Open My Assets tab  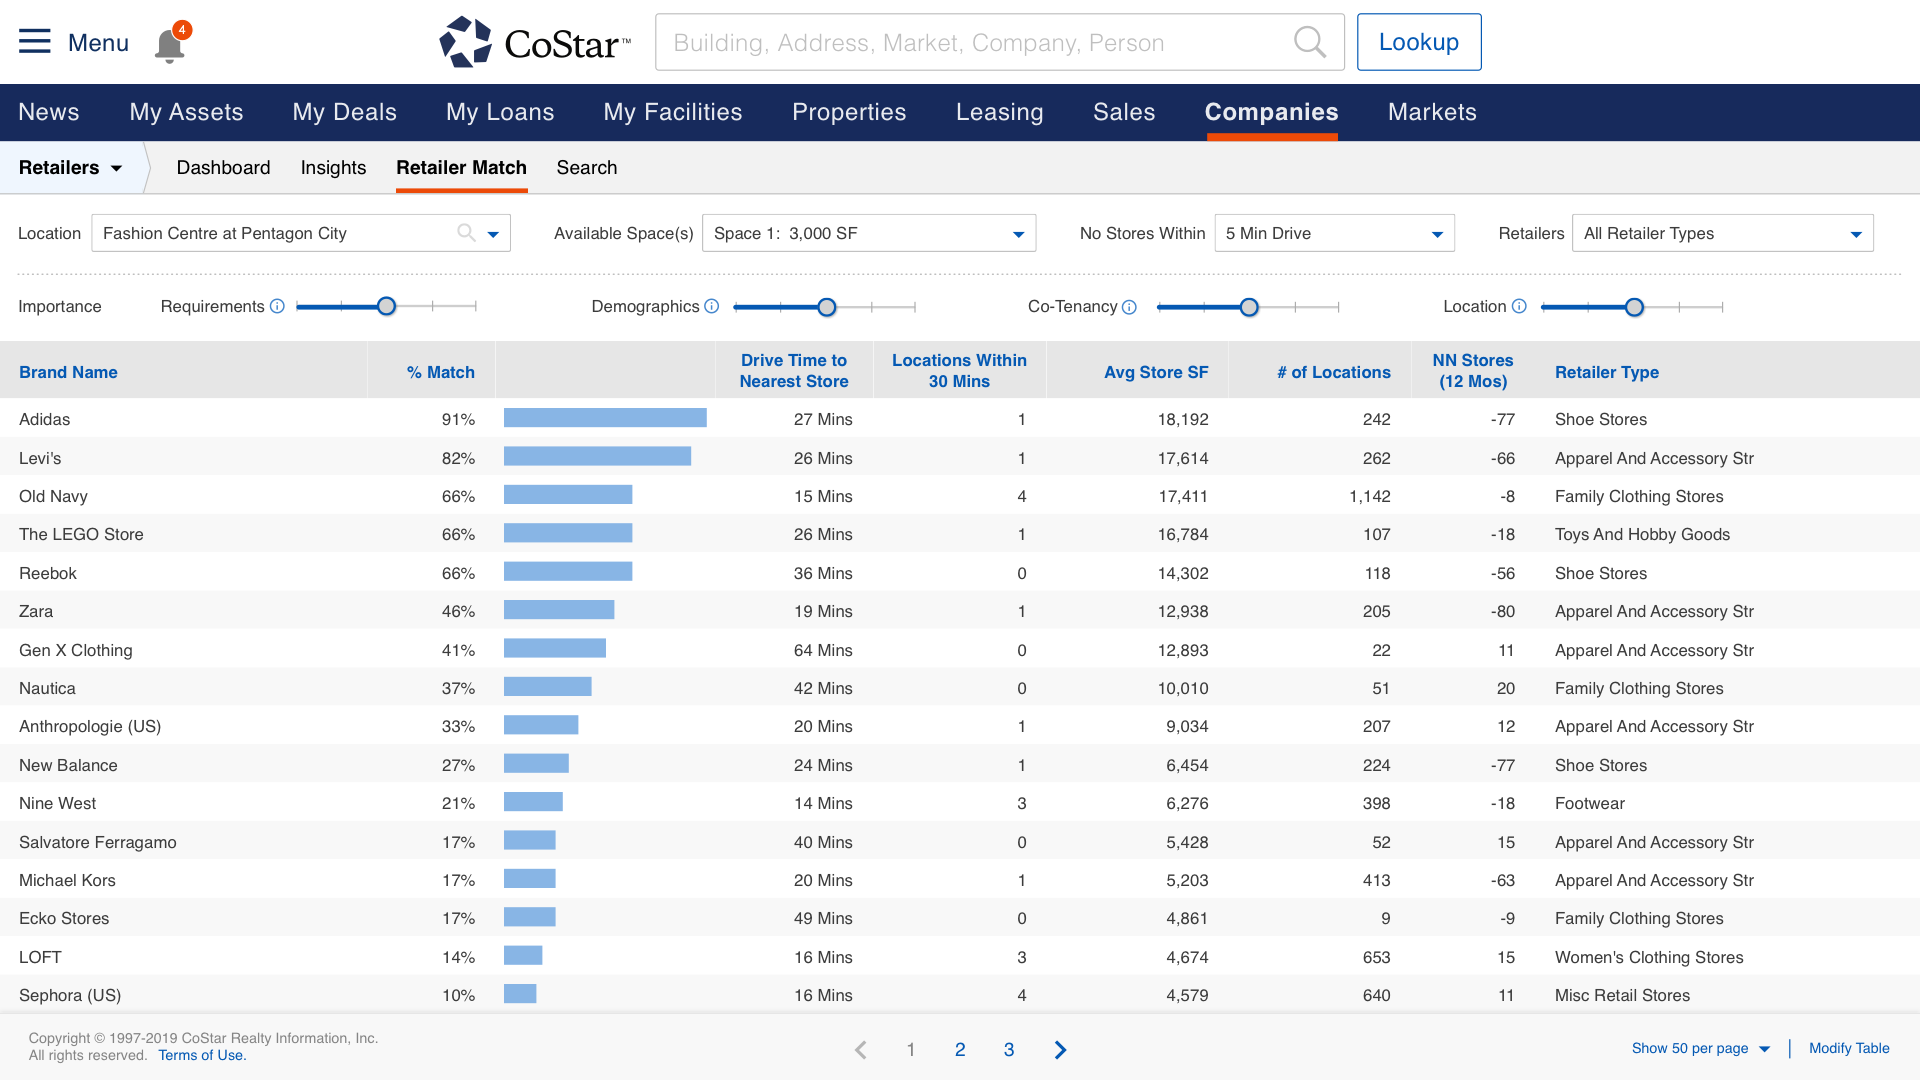[186, 112]
